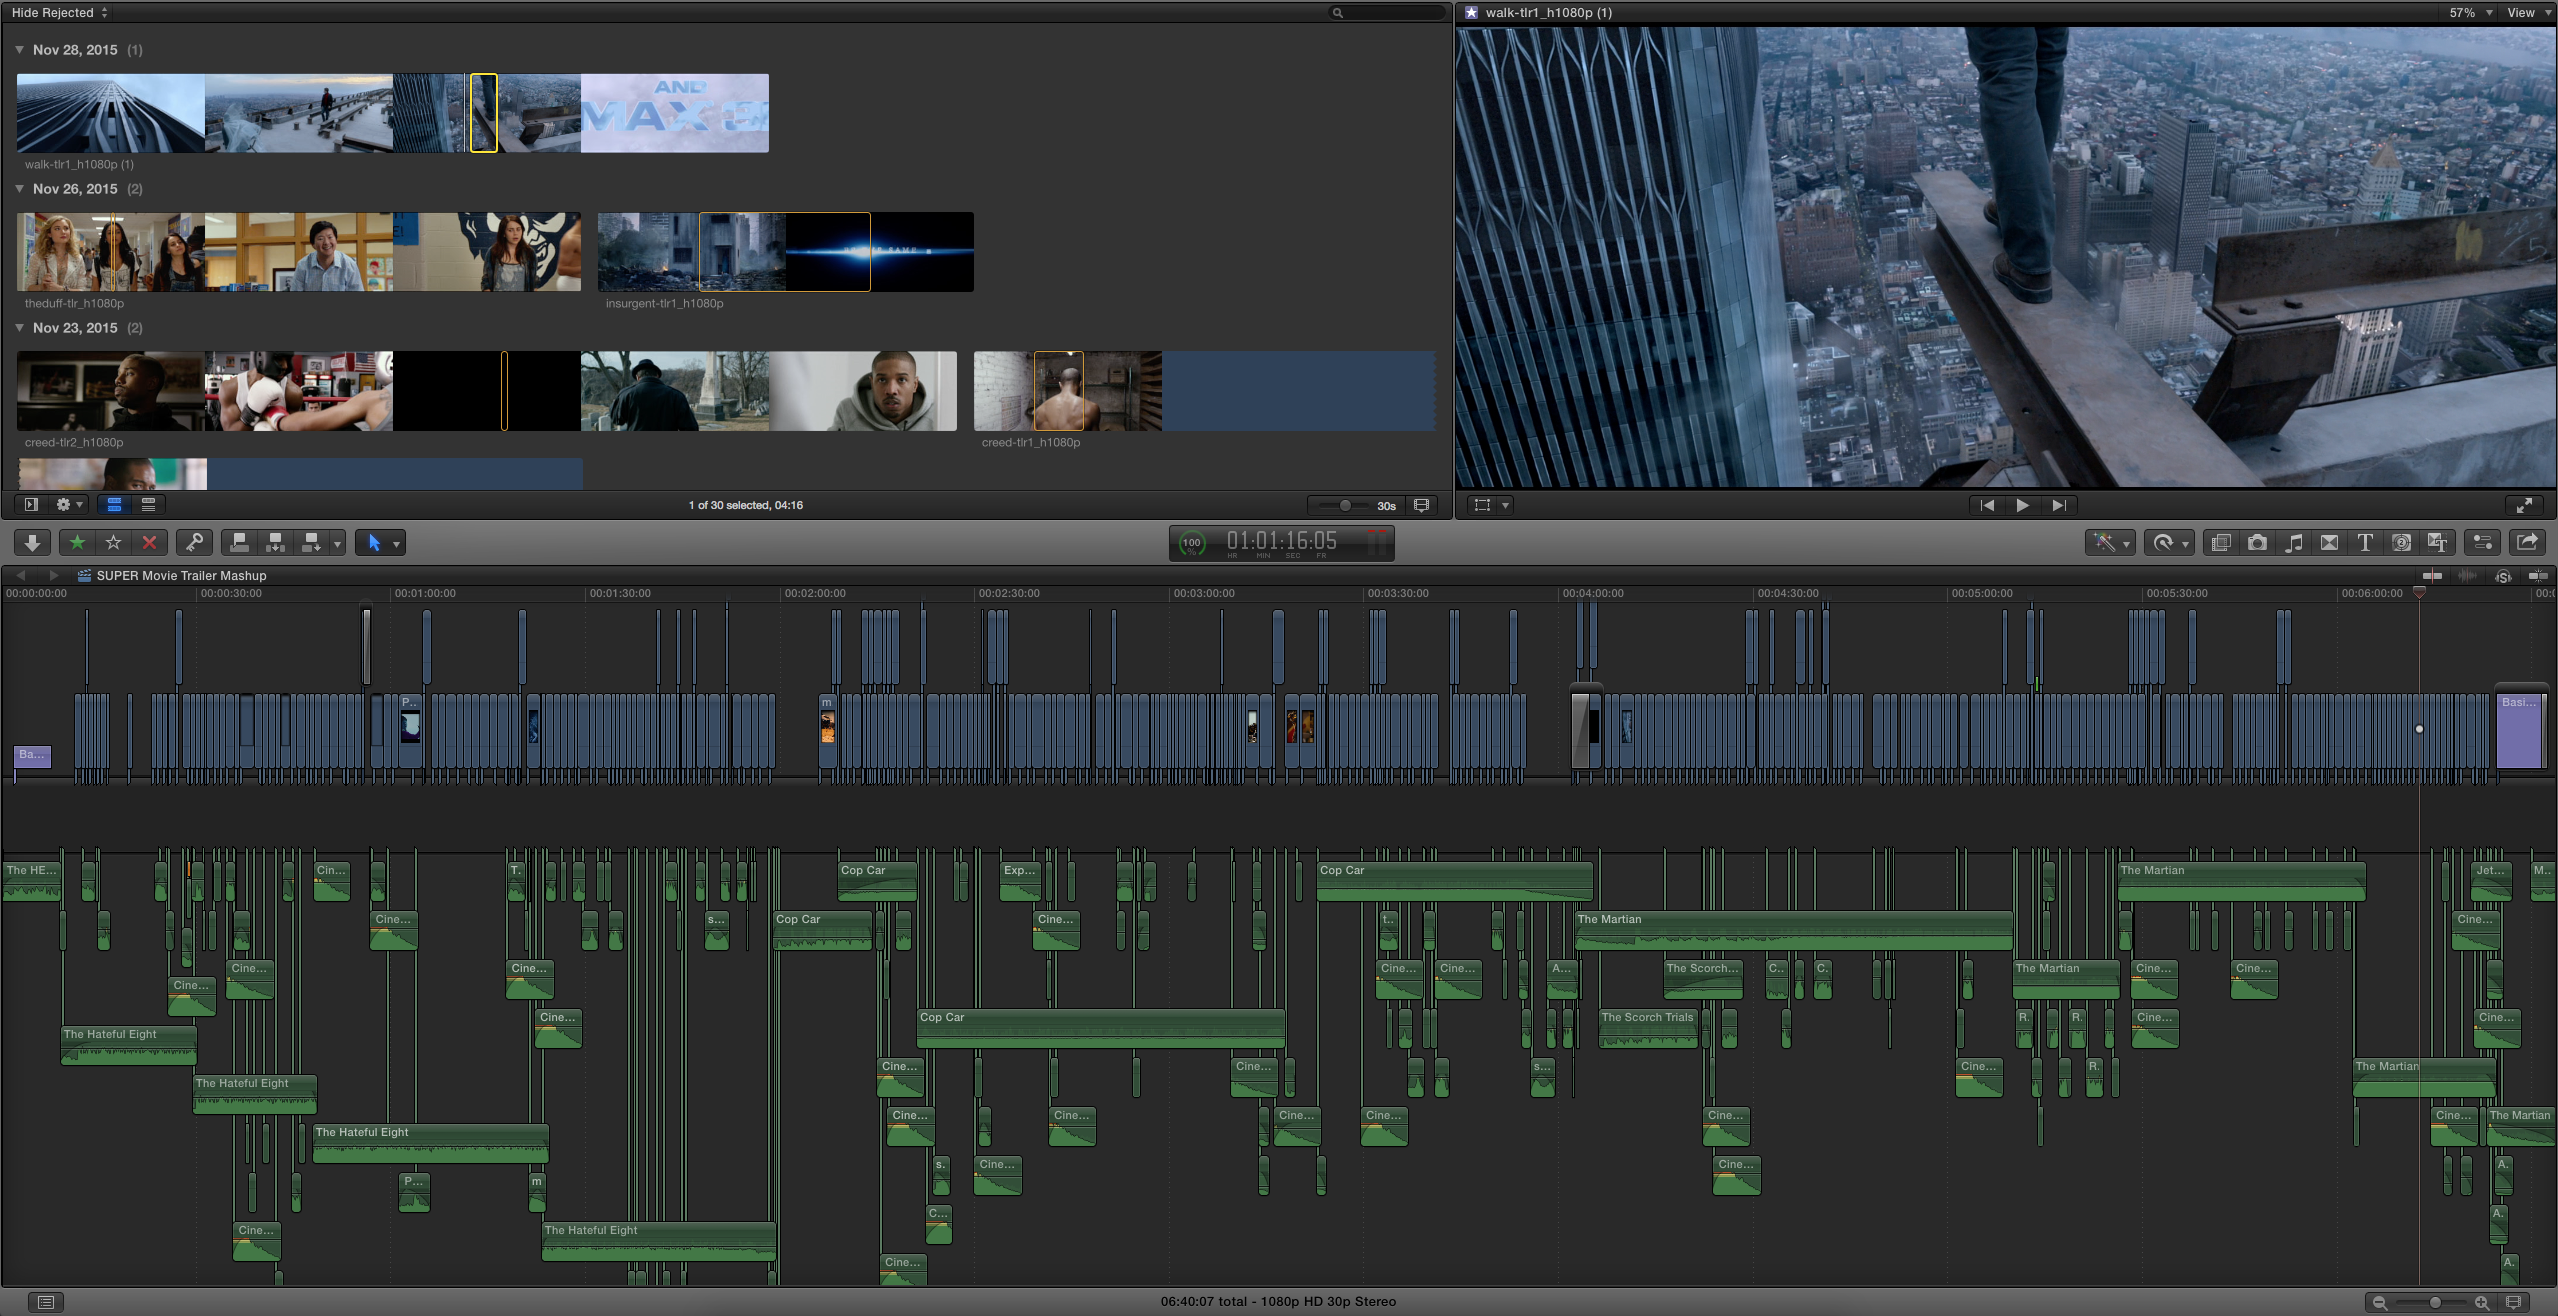2558x1316 pixels.
Task: Toggle the audio meters next to timecode
Action: [x=1377, y=543]
